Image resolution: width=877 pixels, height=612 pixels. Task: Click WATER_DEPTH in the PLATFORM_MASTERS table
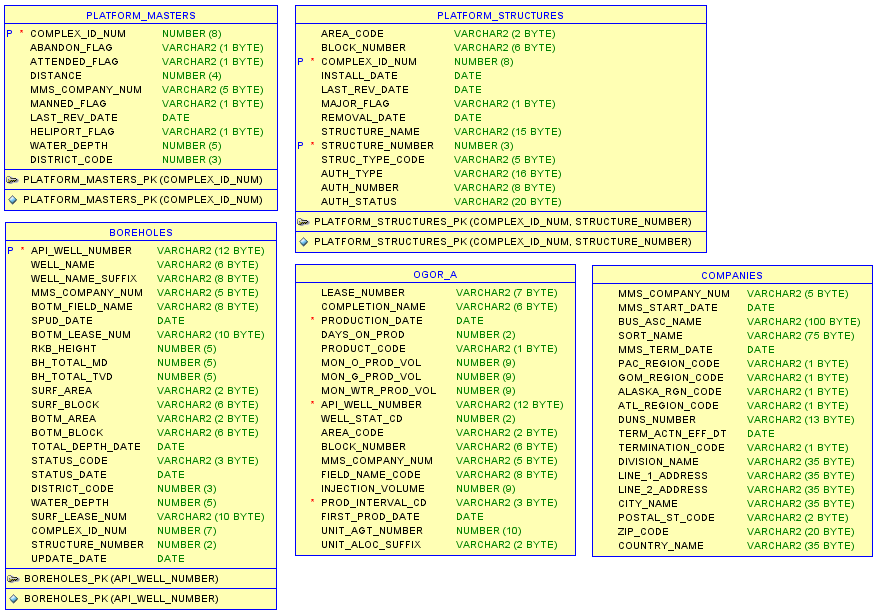[x=69, y=145]
